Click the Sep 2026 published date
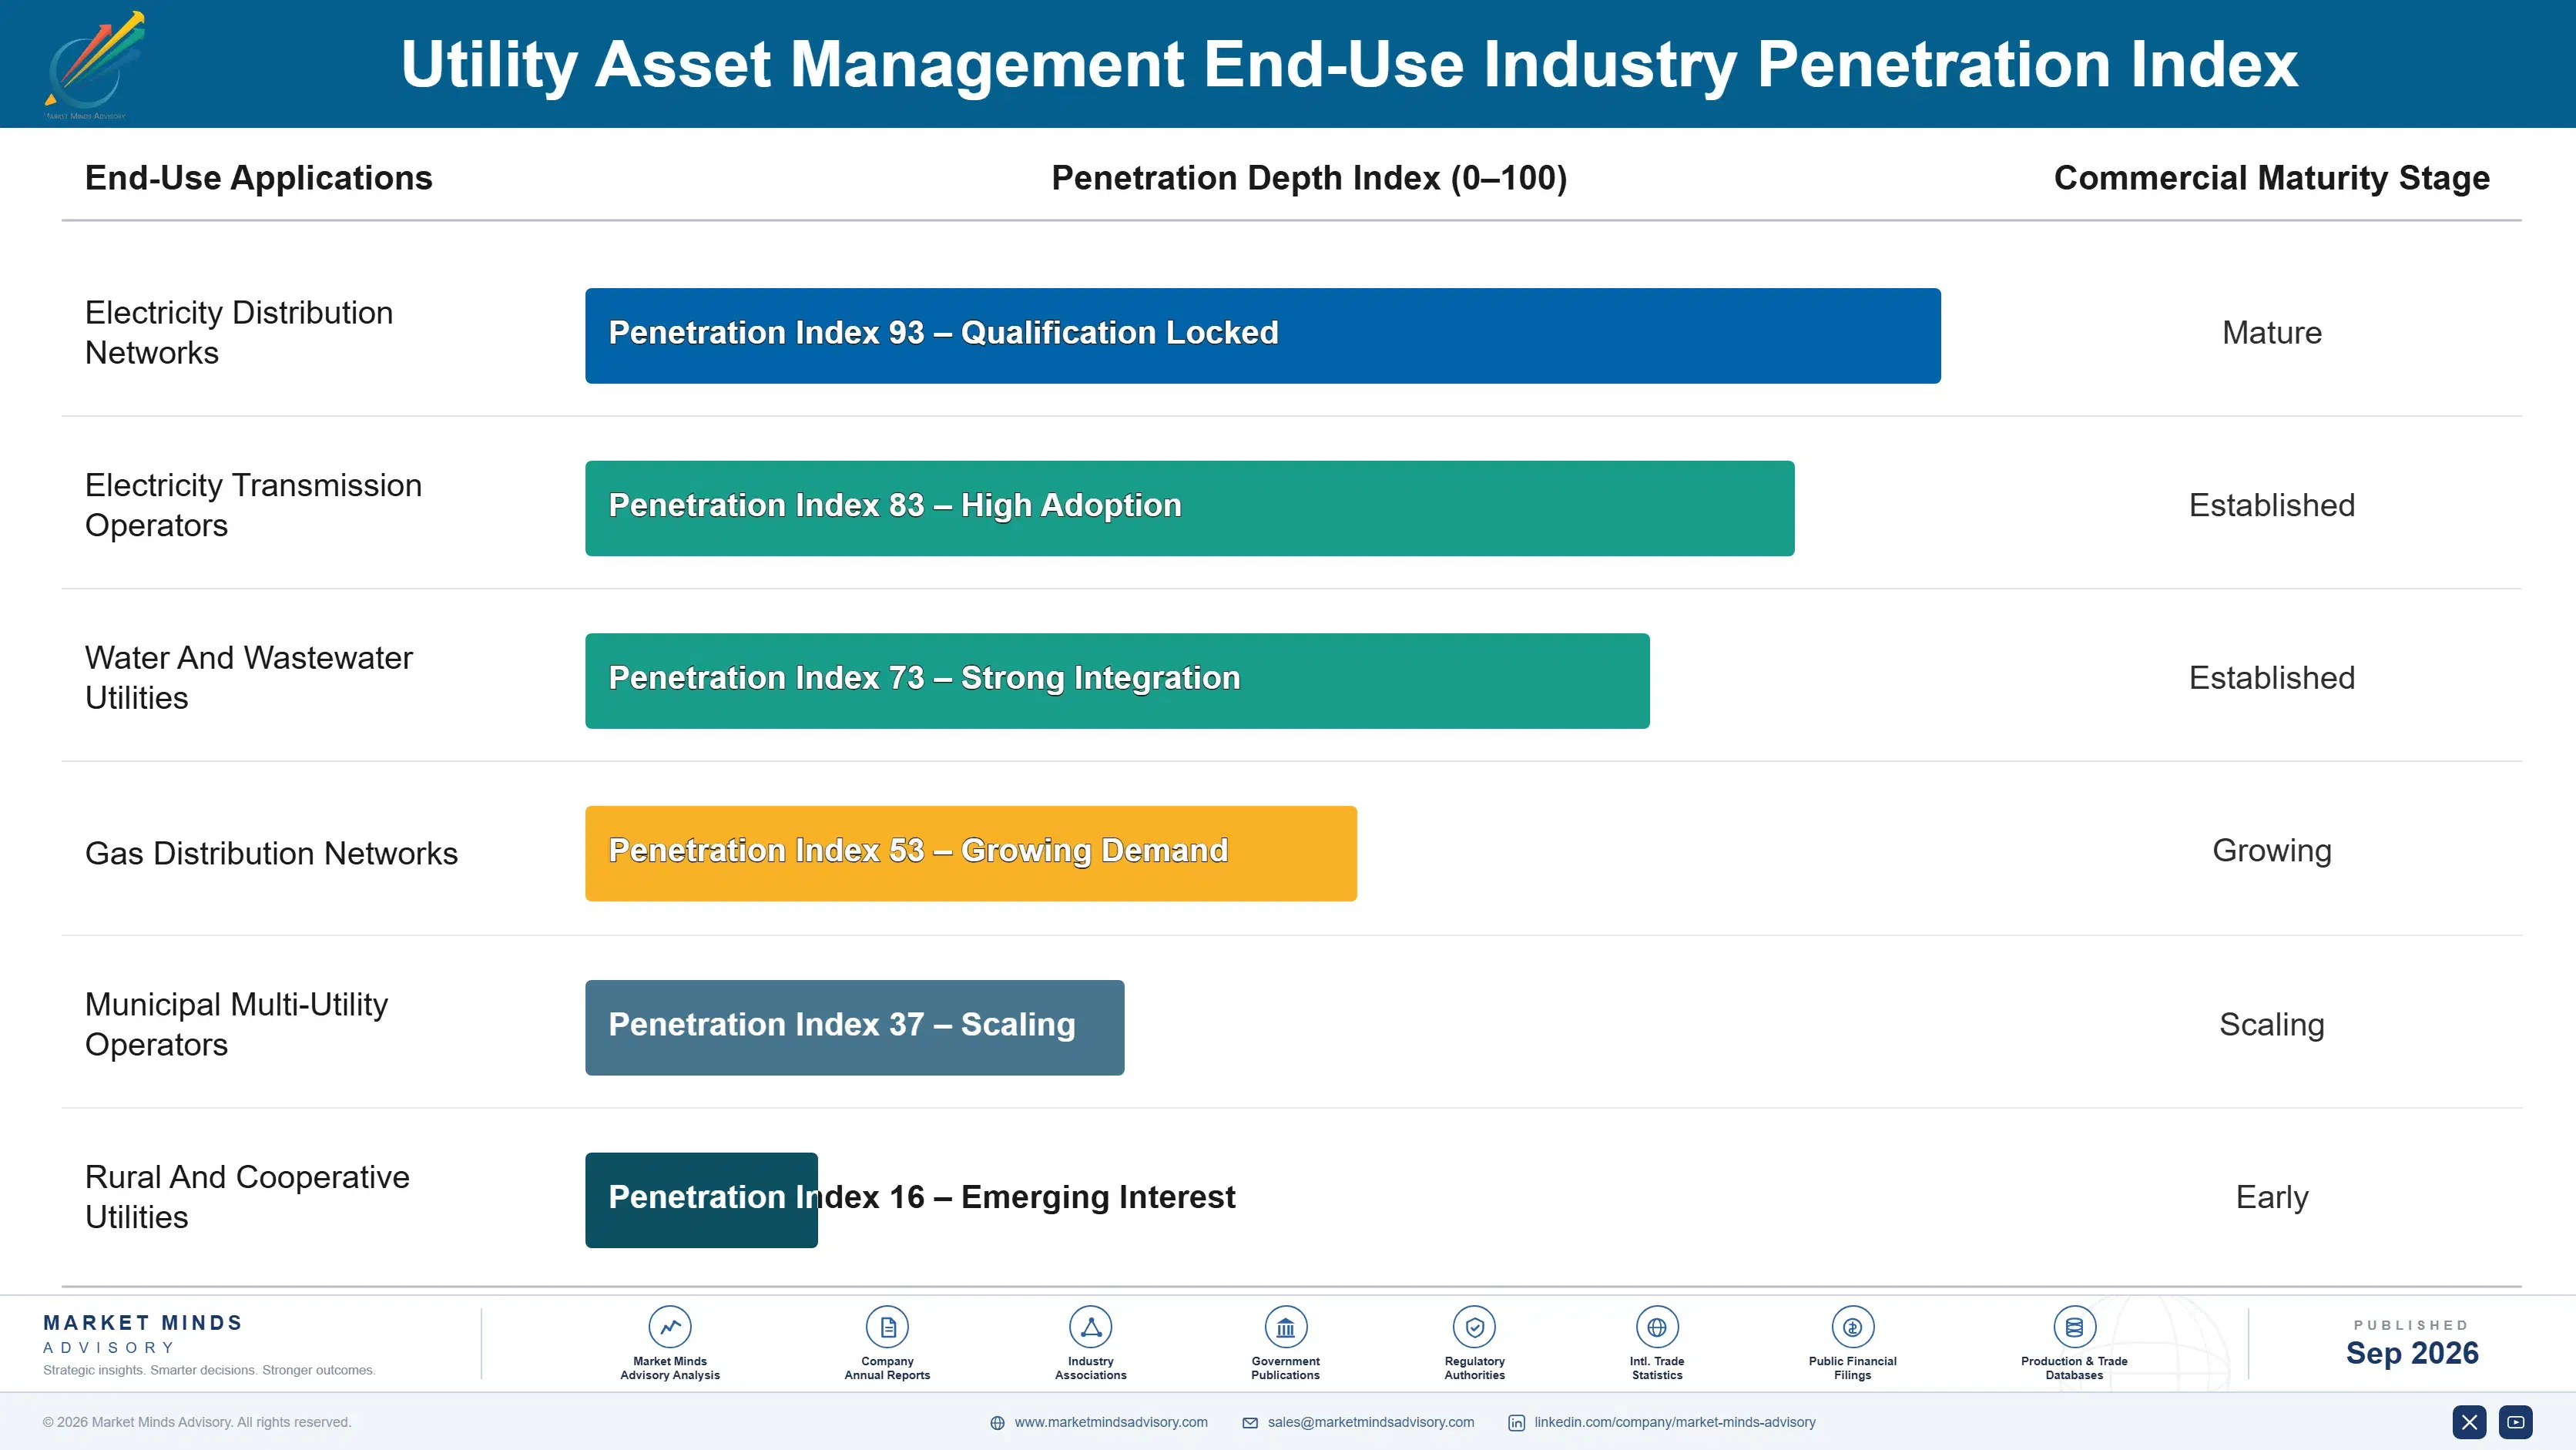Image resolution: width=2576 pixels, height=1450 pixels. point(2411,1353)
